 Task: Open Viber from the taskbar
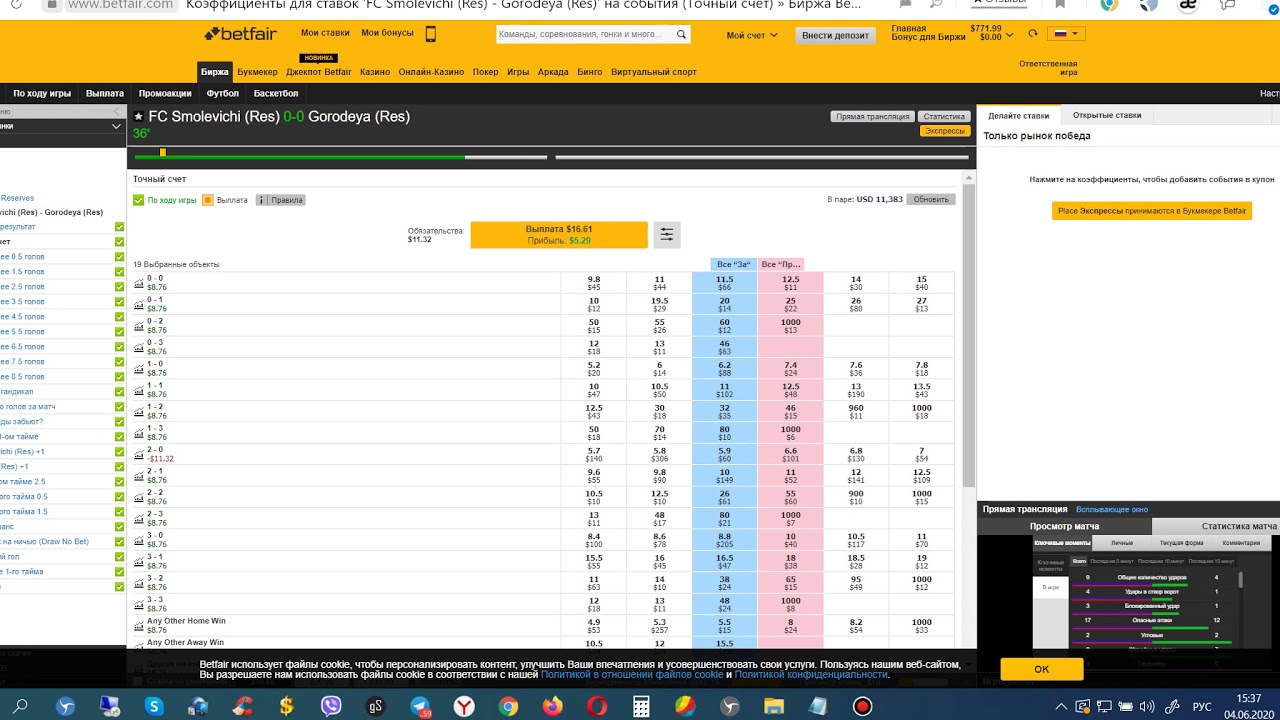331,706
